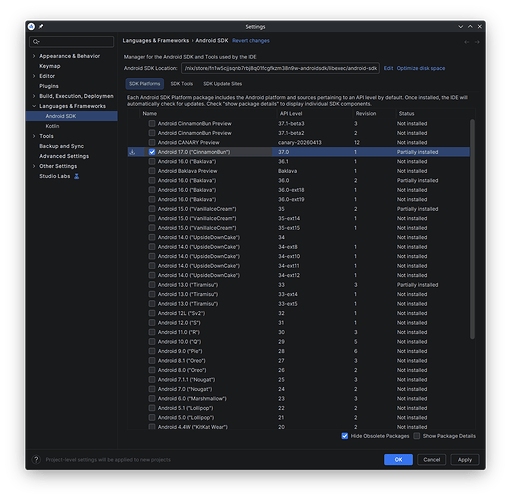Viewport: 510px width, 500px height.
Task: Sort by API Level column header
Action: click(291, 114)
